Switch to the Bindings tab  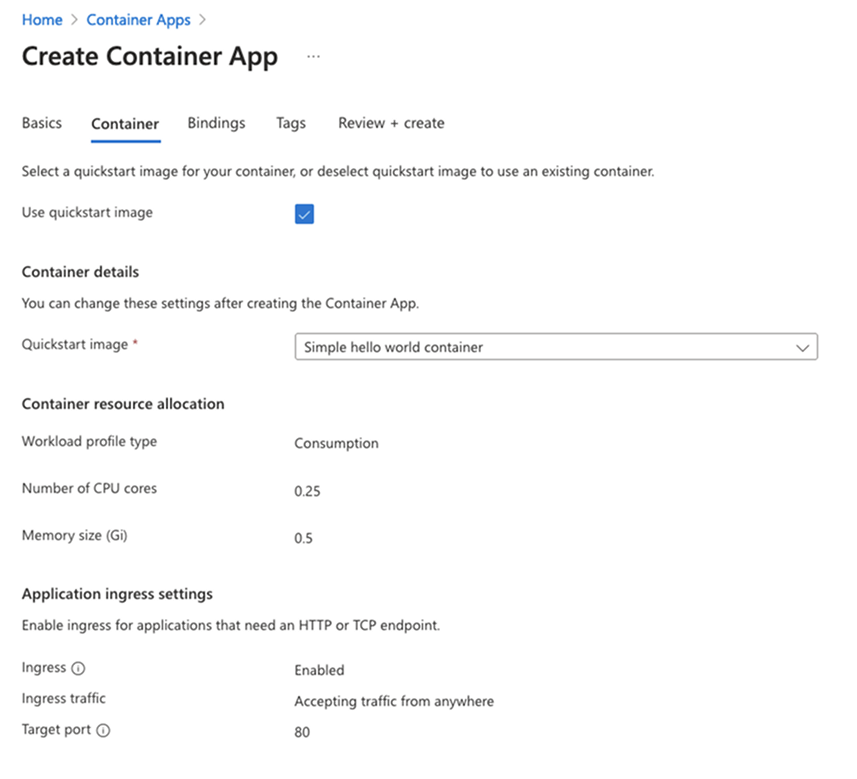click(x=215, y=123)
